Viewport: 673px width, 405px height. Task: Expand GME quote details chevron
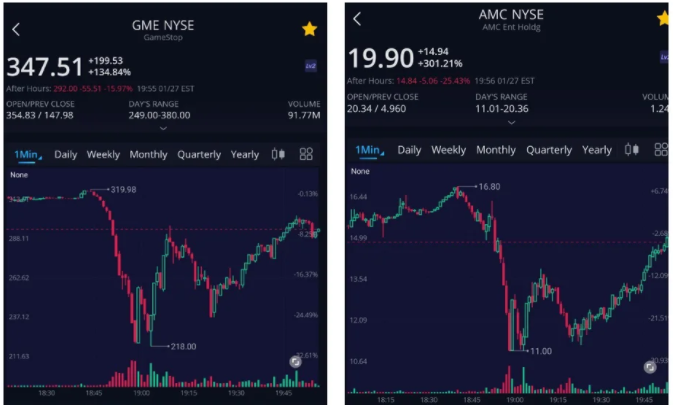pos(163,128)
